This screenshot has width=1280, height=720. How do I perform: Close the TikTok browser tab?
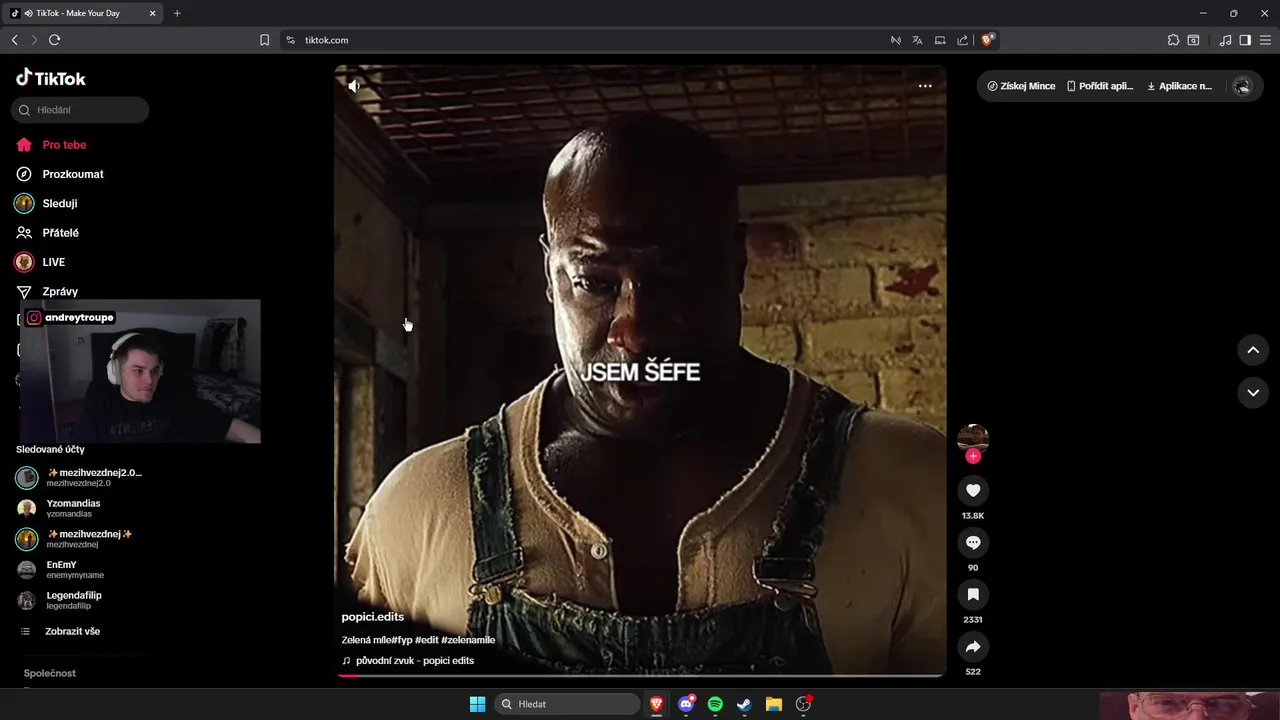click(x=152, y=13)
